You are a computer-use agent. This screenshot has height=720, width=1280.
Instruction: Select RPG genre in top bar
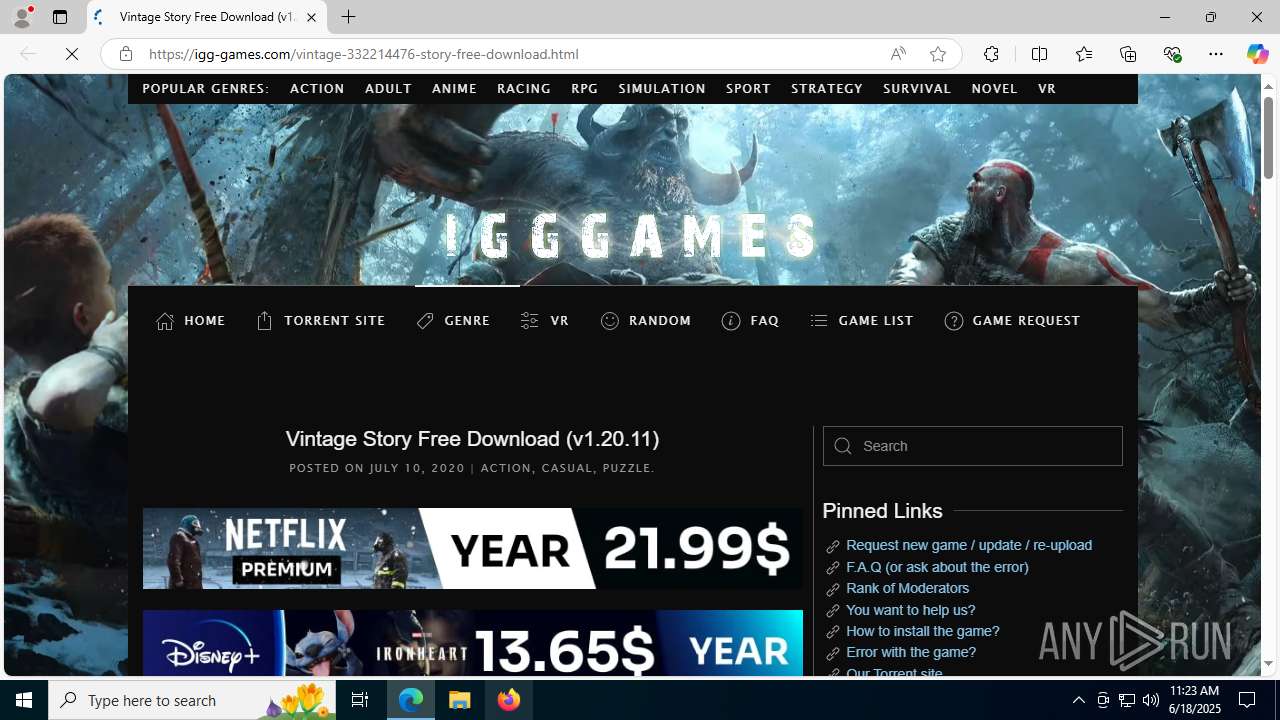coord(585,89)
